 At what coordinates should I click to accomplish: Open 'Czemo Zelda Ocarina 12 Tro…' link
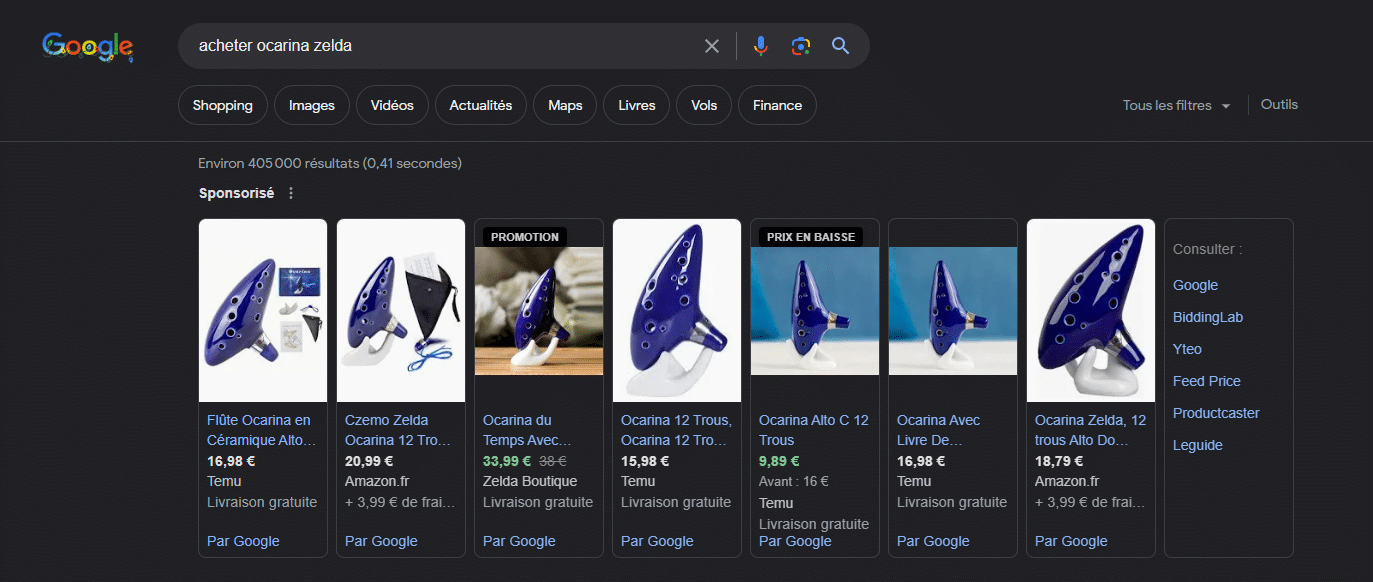pyautogui.click(x=400, y=430)
